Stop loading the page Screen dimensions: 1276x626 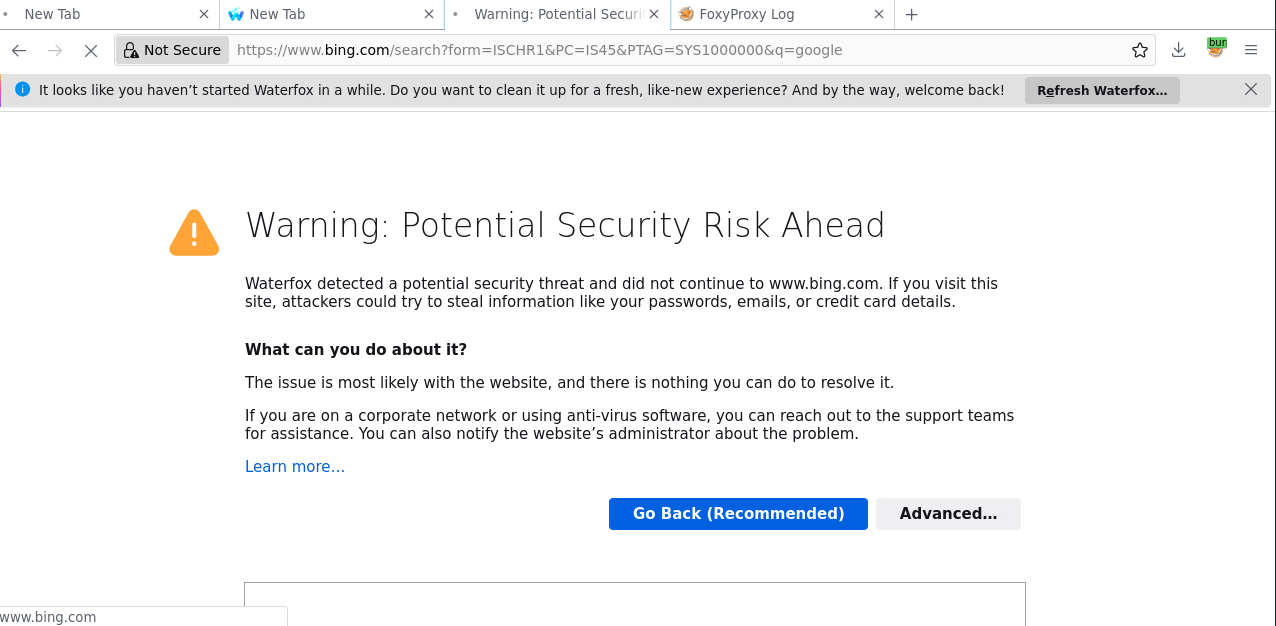(x=90, y=50)
